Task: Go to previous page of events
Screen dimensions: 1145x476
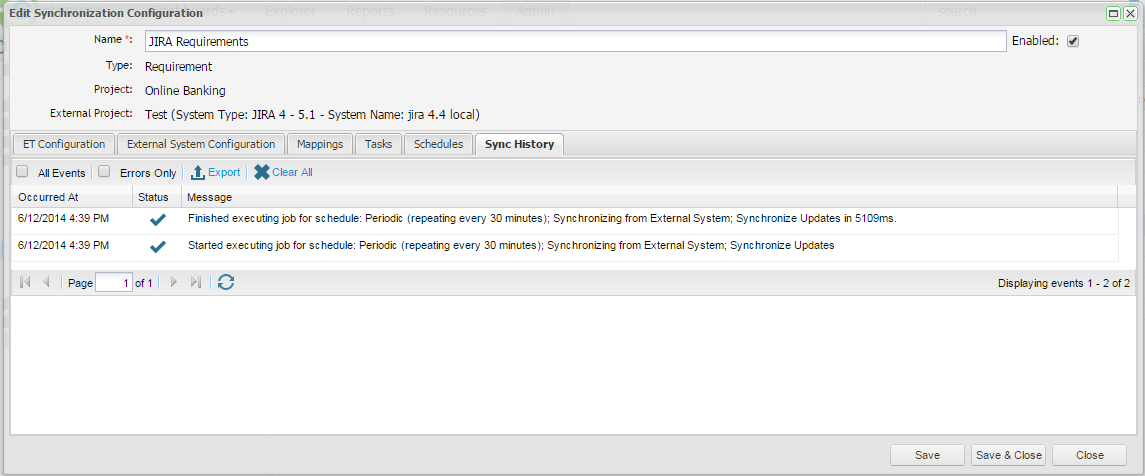Action: [x=46, y=283]
